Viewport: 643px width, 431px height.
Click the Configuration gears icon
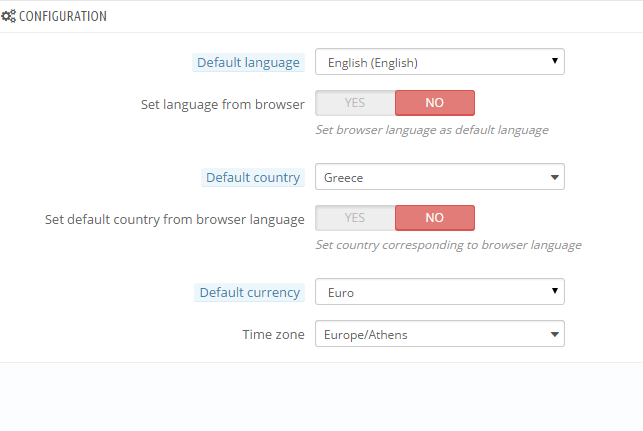pos(9,17)
